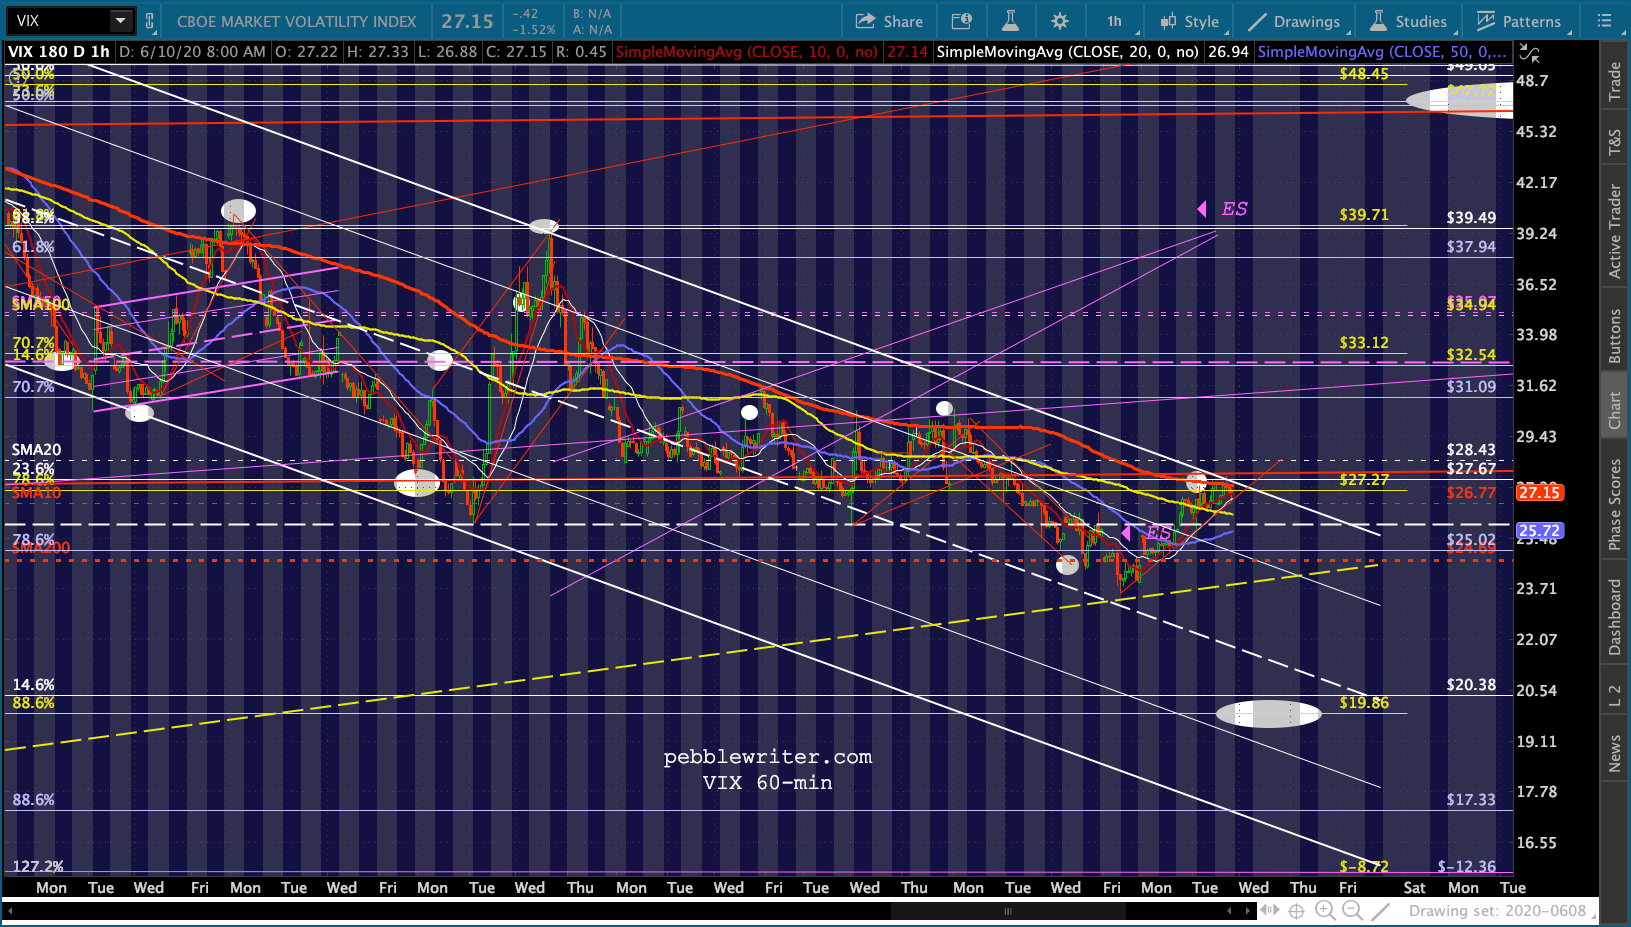This screenshot has height=927, width=1631.
Task: Select the line drawing tool icon
Action: [x=1381, y=910]
